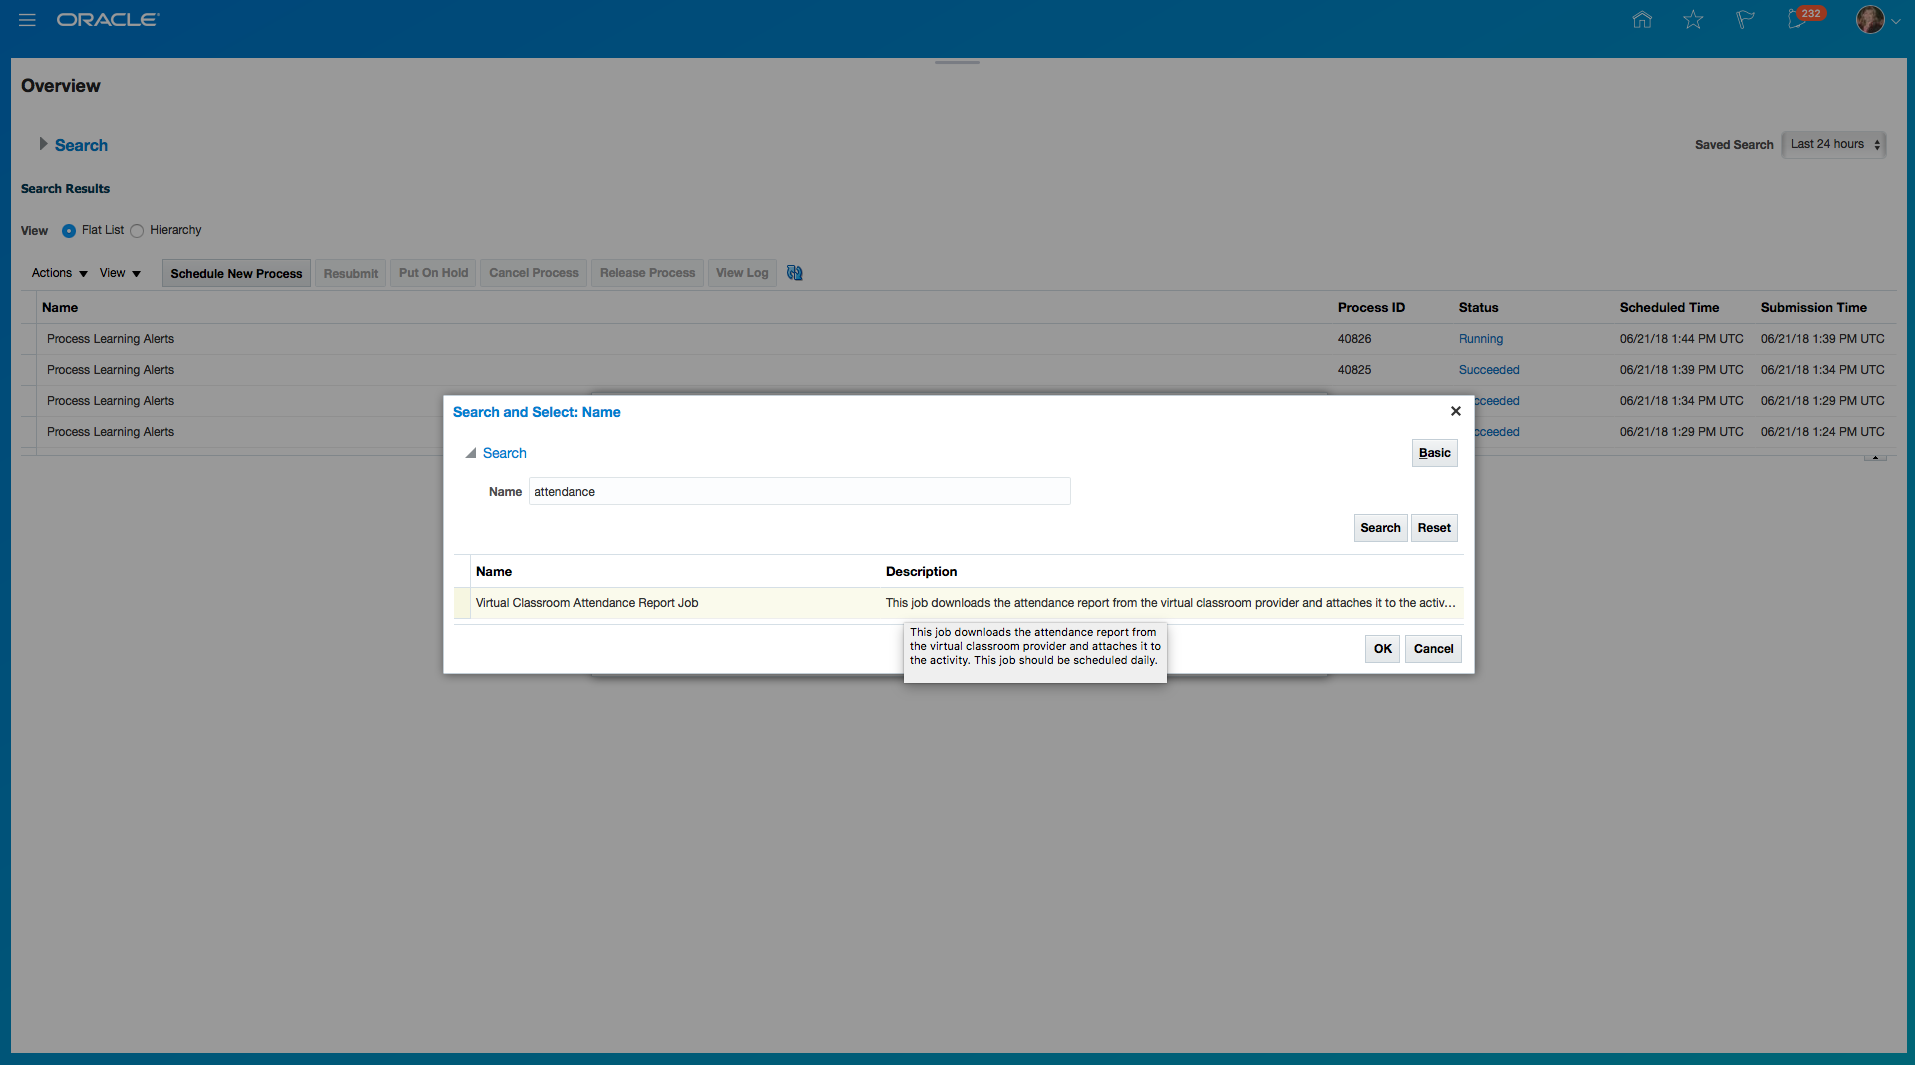Open user menu dropdown arrow
Image resolution: width=1915 pixels, height=1065 pixels.
1895,21
